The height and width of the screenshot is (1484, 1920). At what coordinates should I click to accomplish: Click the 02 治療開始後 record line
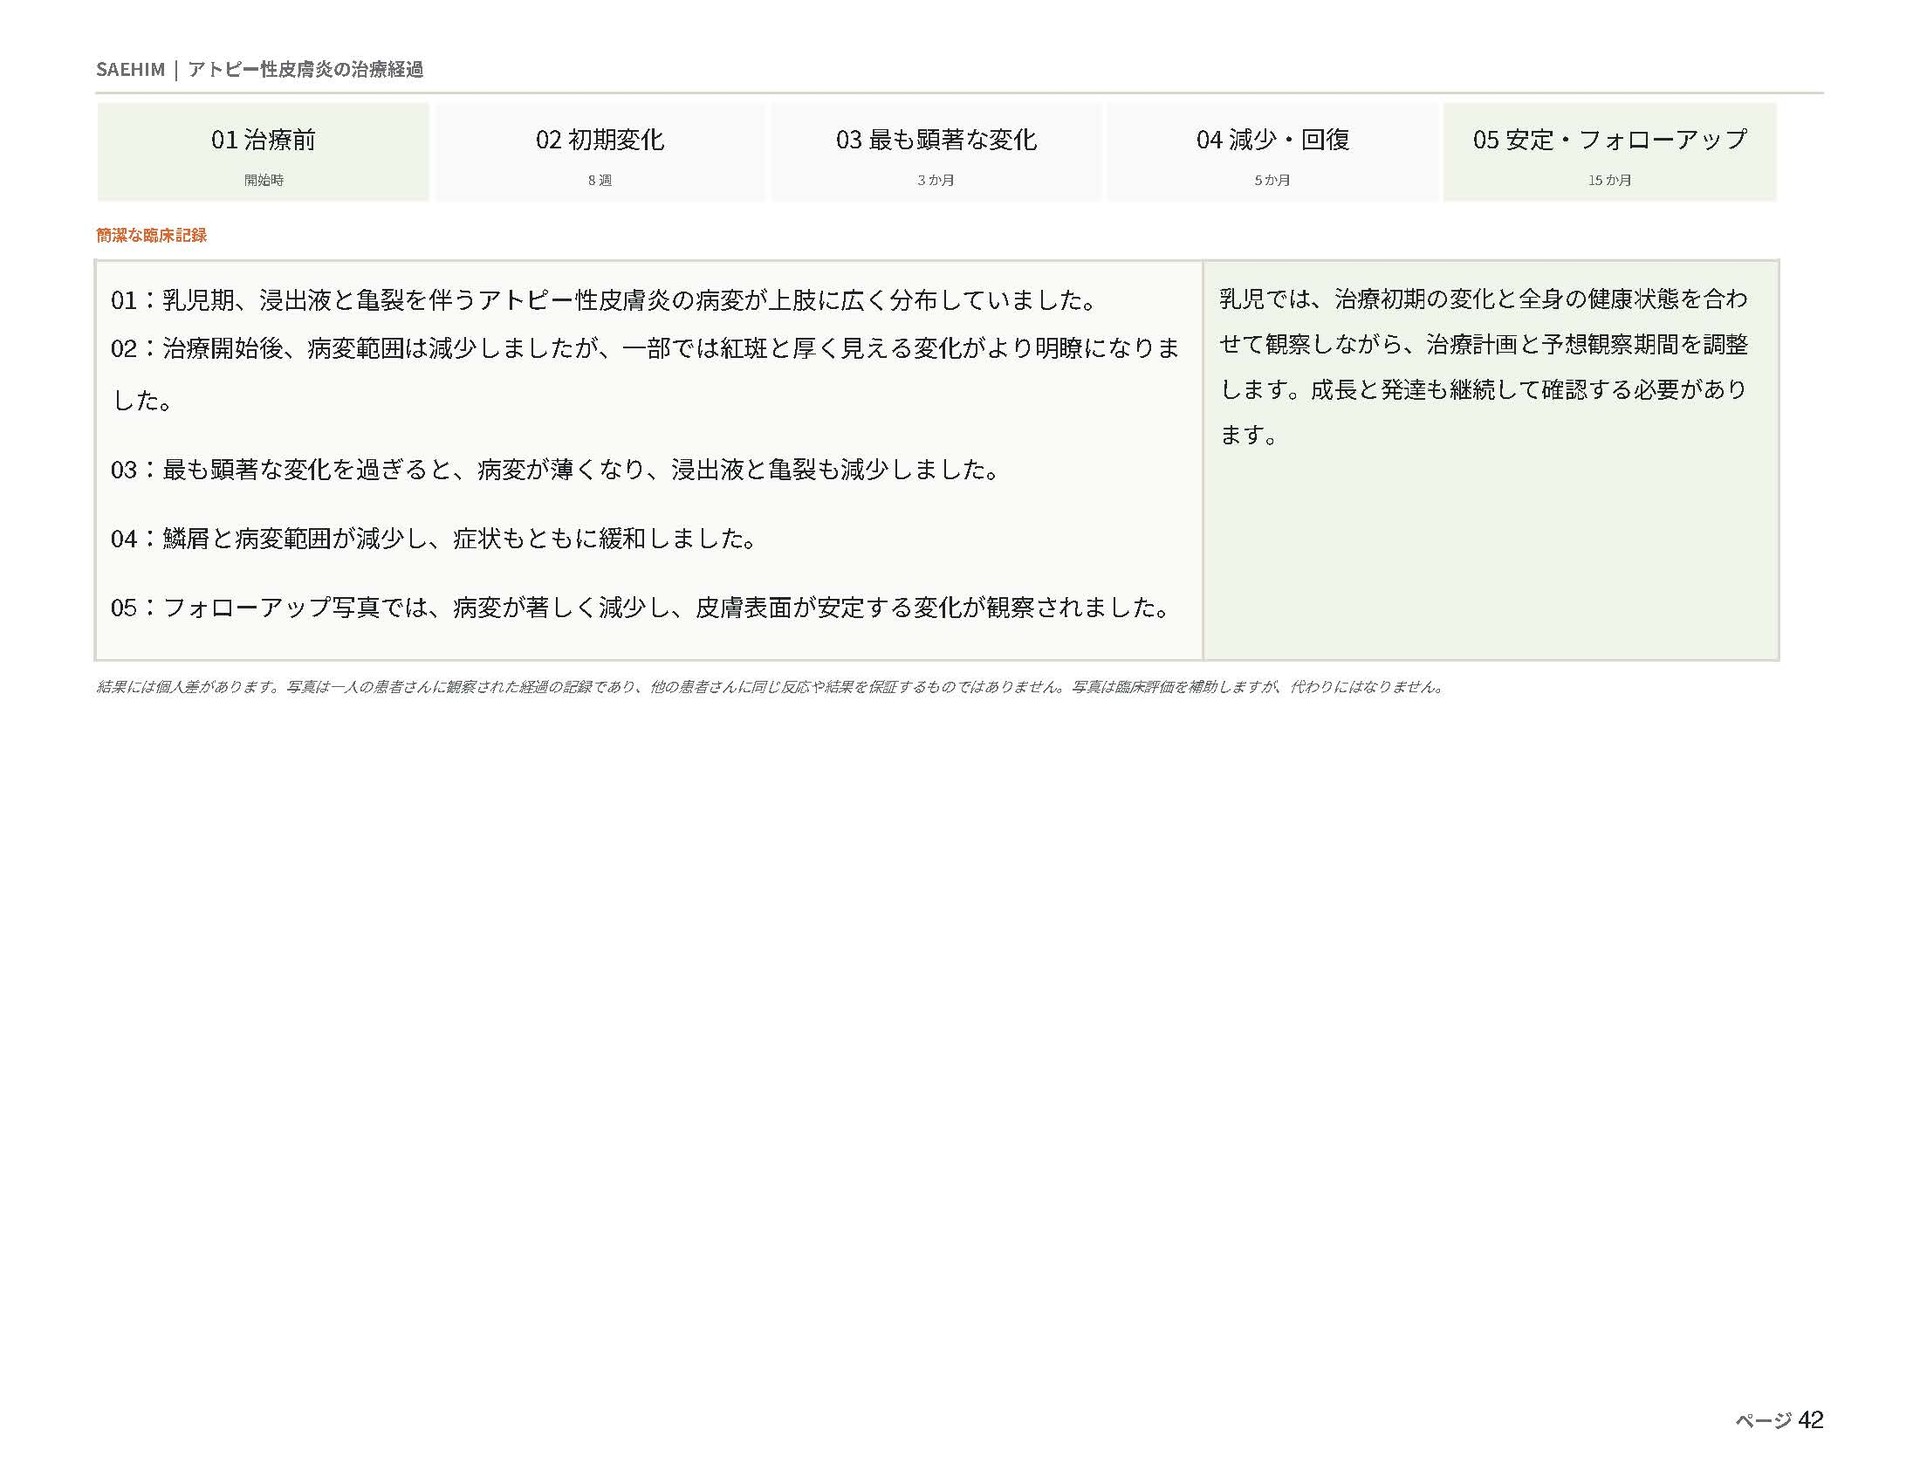[645, 374]
